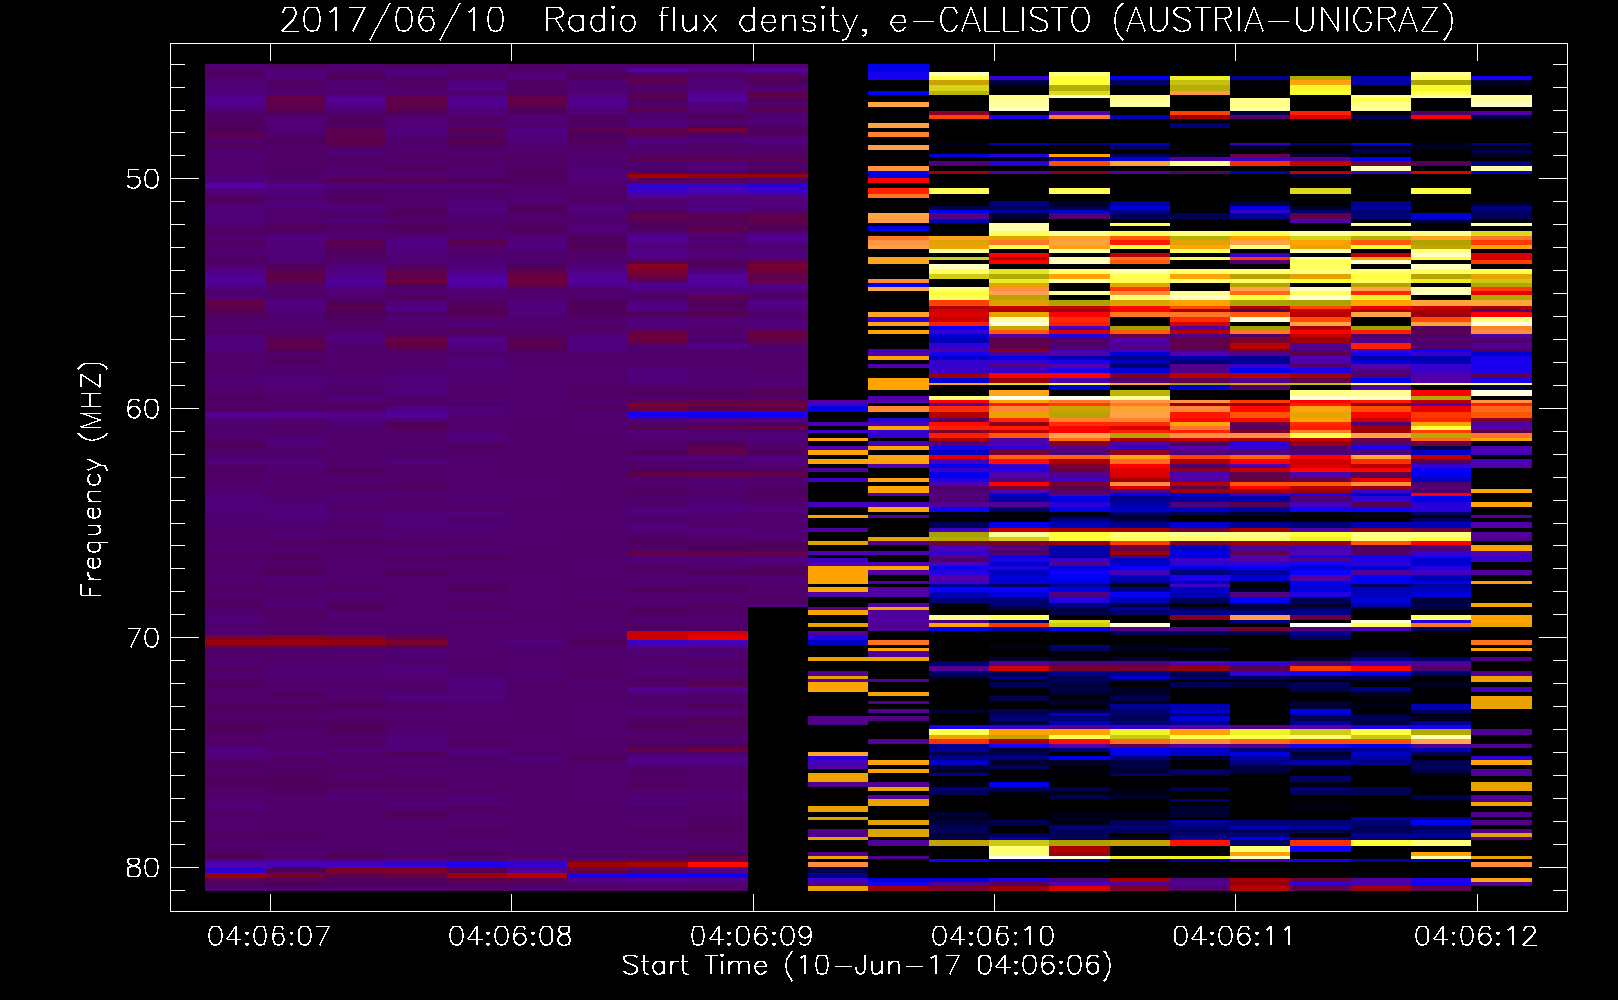Click the '04:06:07' time tick label
This screenshot has height=1000, width=1618.
point(269,937)
